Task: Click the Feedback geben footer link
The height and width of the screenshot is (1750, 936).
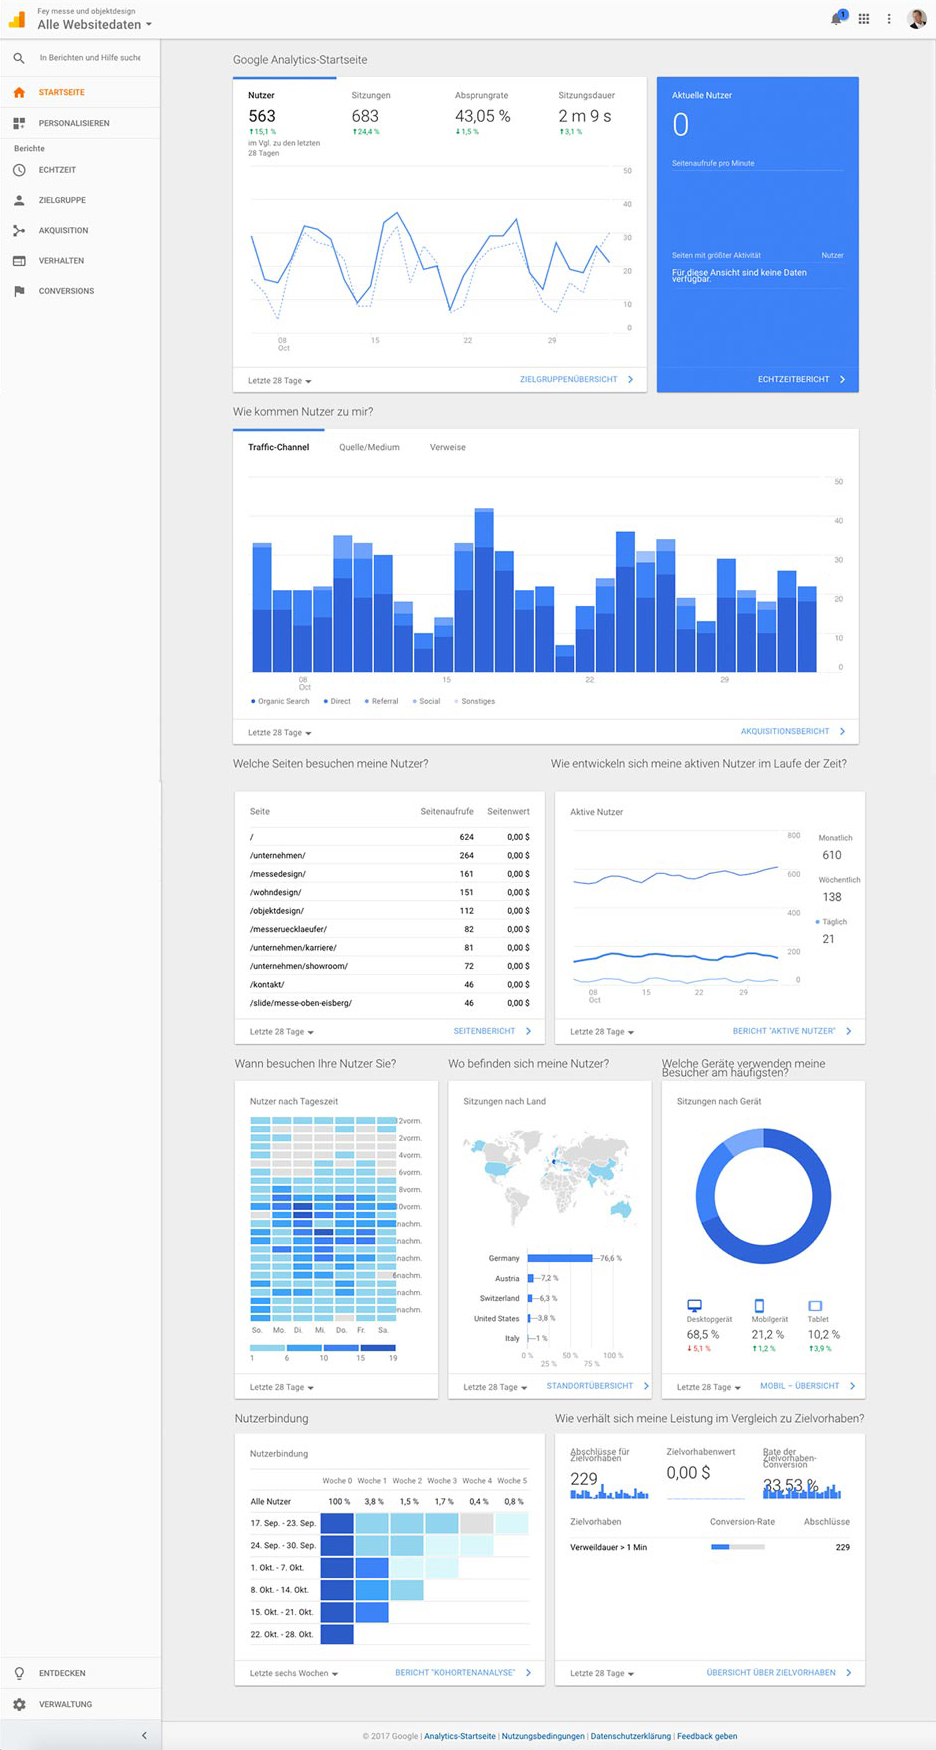Action: (707, 1736)
